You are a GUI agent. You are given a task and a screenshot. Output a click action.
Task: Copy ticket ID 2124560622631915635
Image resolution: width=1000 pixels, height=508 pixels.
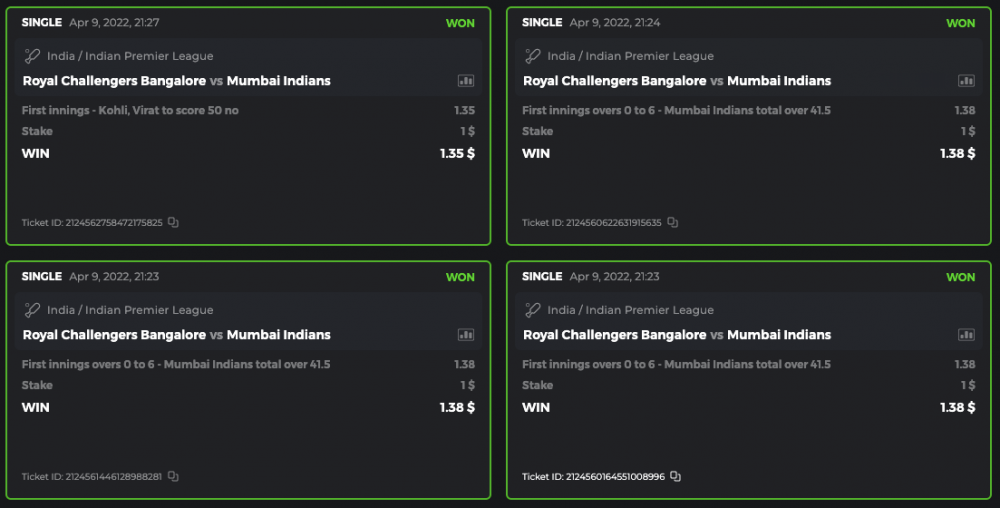click(673, 223)
